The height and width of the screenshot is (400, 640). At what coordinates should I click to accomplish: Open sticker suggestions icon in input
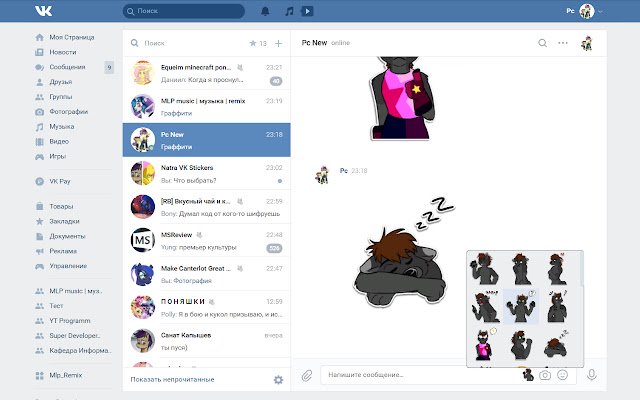point(528,375)
